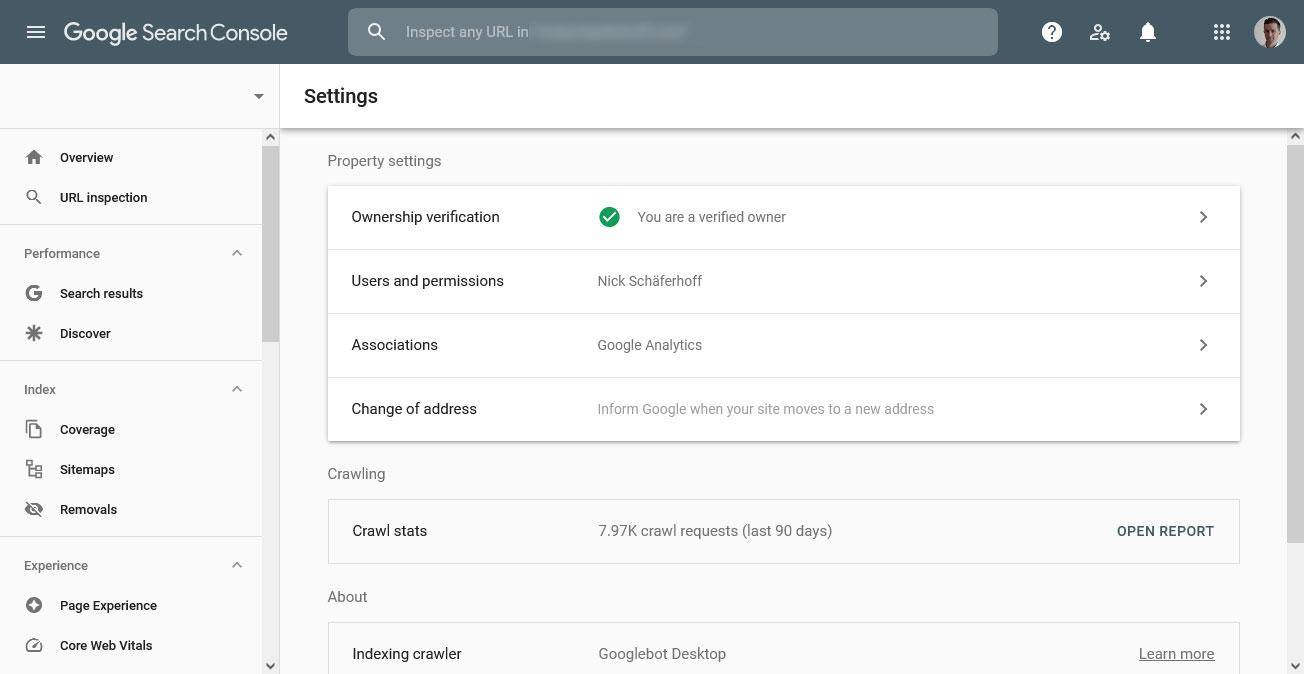The height and width of the screenshot is (674, 1304).
Task: Click the Crawl stats label
Action: [390, 531]
